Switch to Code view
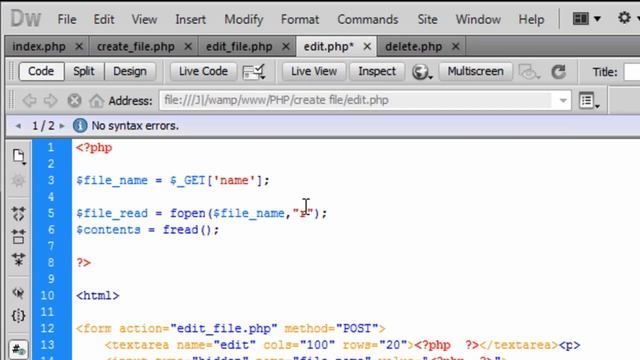 pos(41,71)
